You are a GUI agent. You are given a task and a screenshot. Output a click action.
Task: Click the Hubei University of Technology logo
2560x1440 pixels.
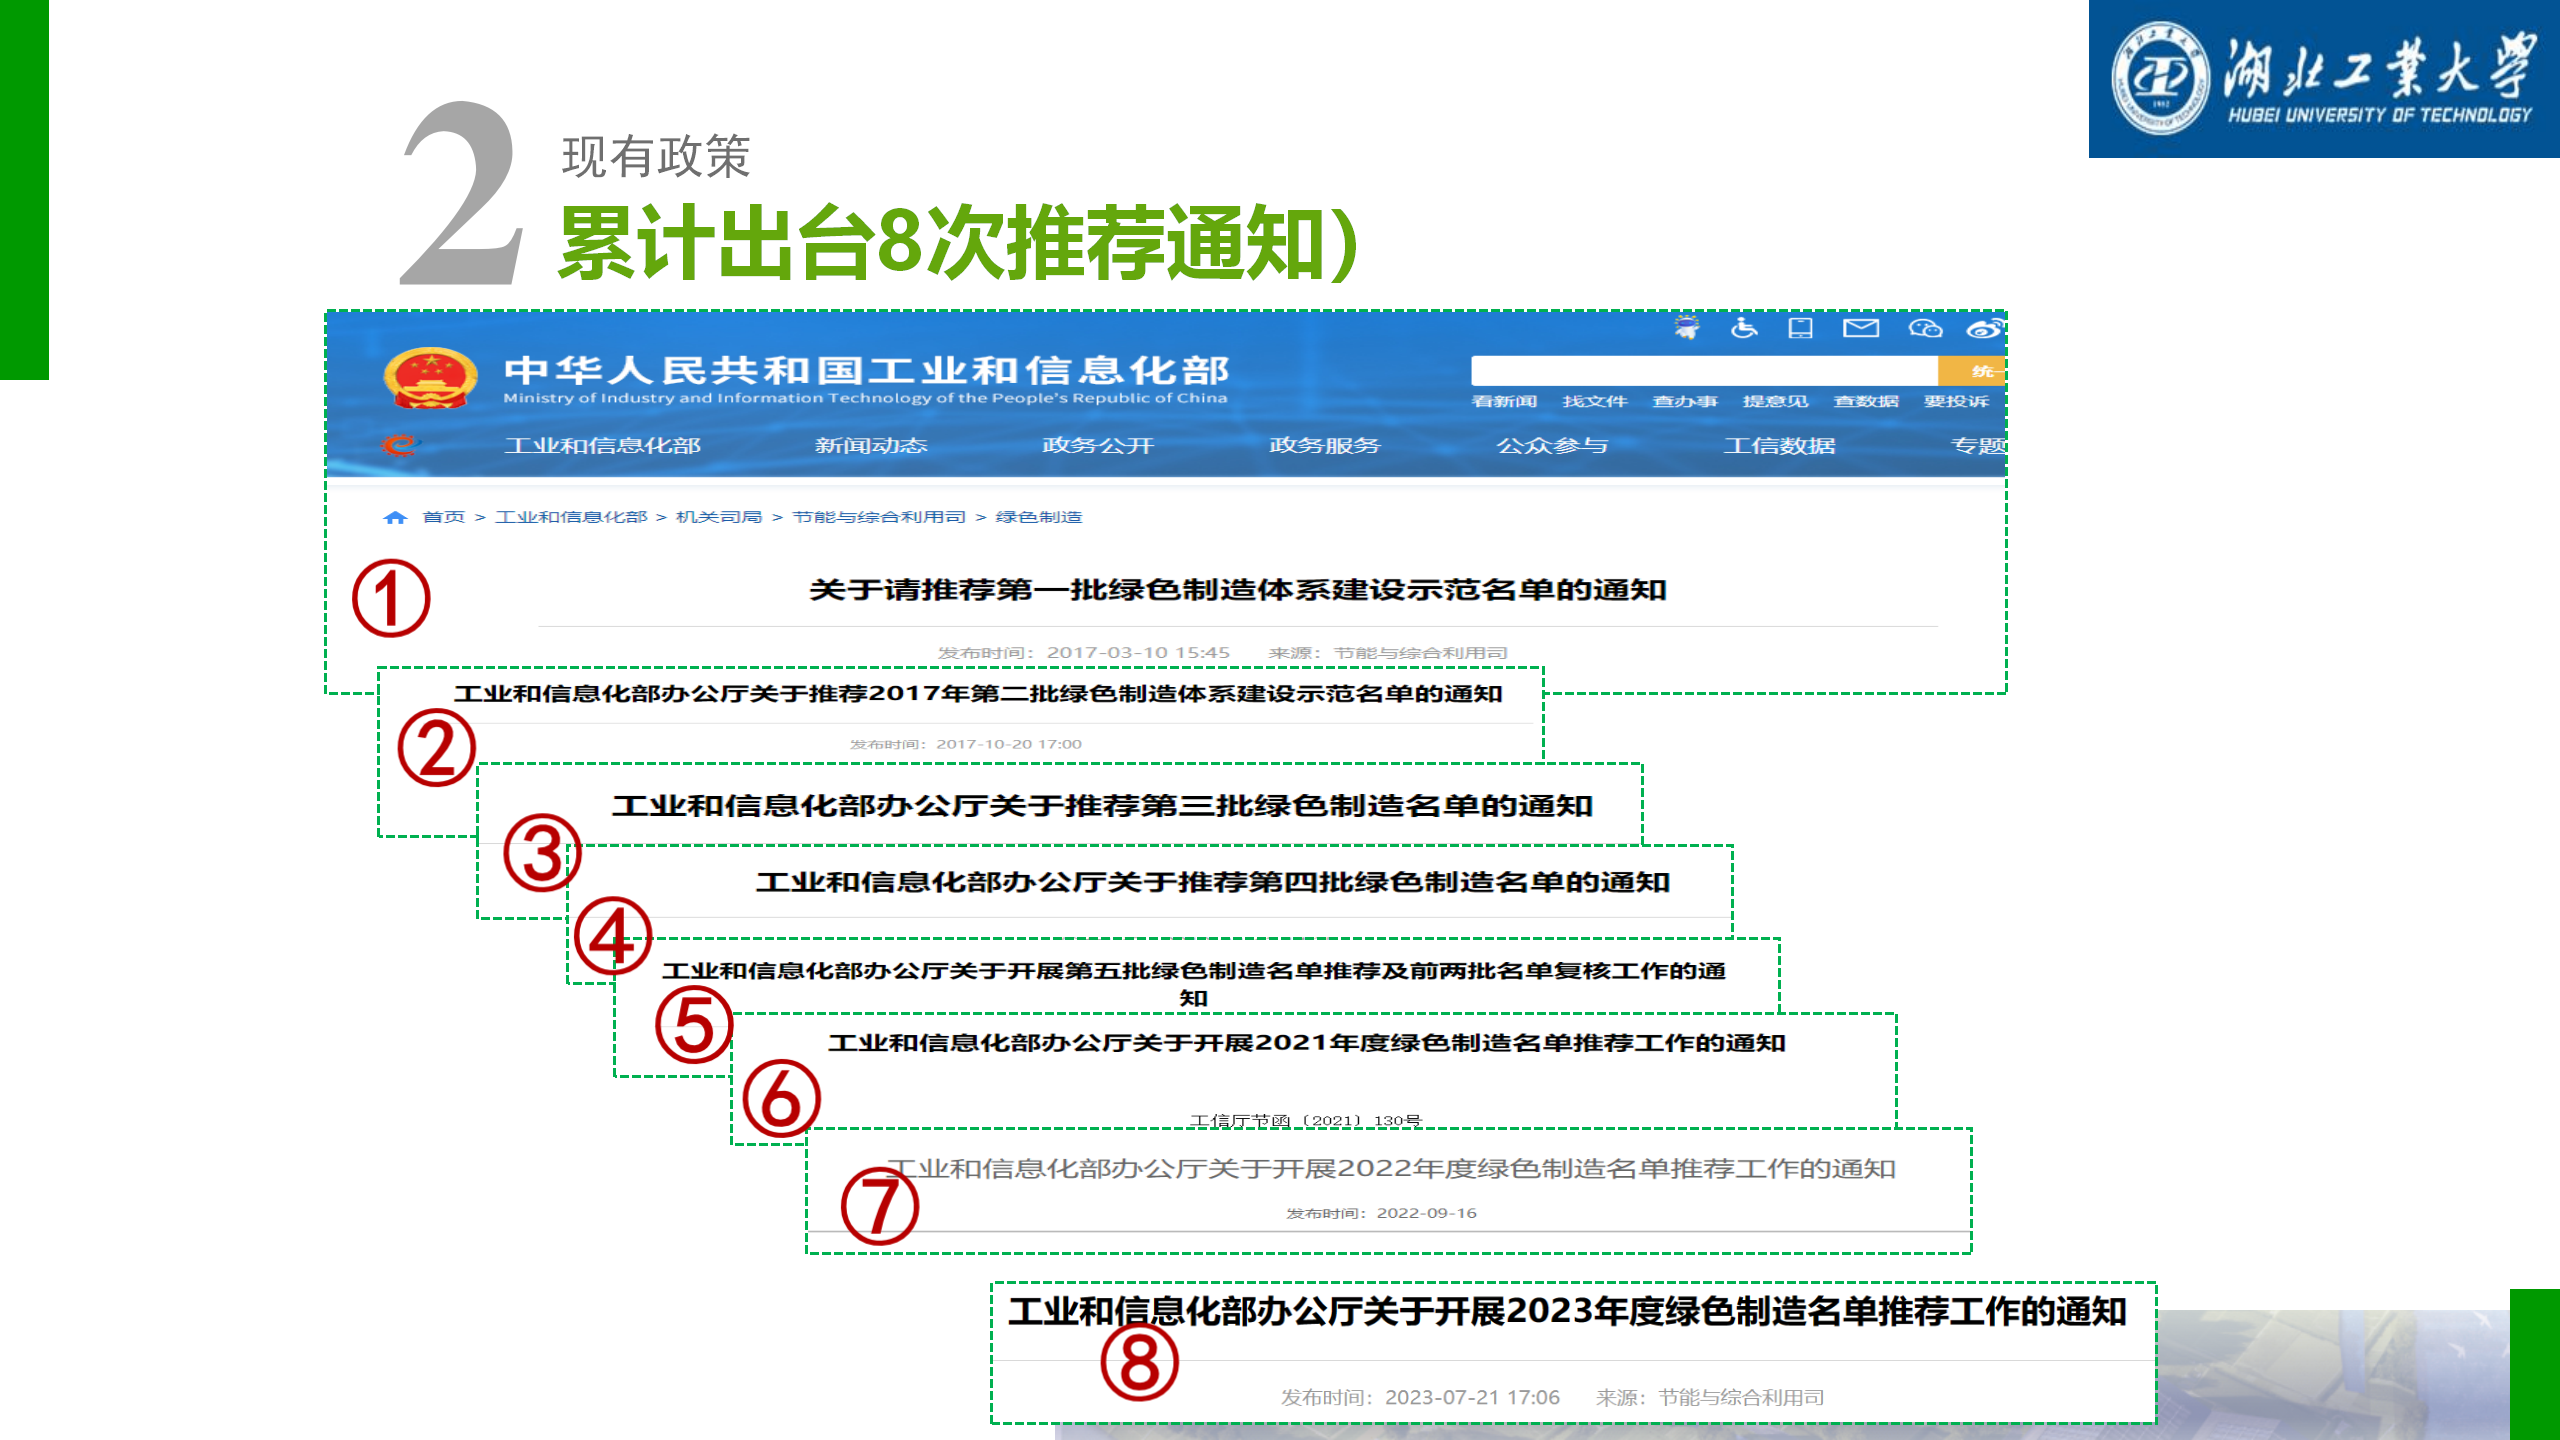coord(2324,79)
